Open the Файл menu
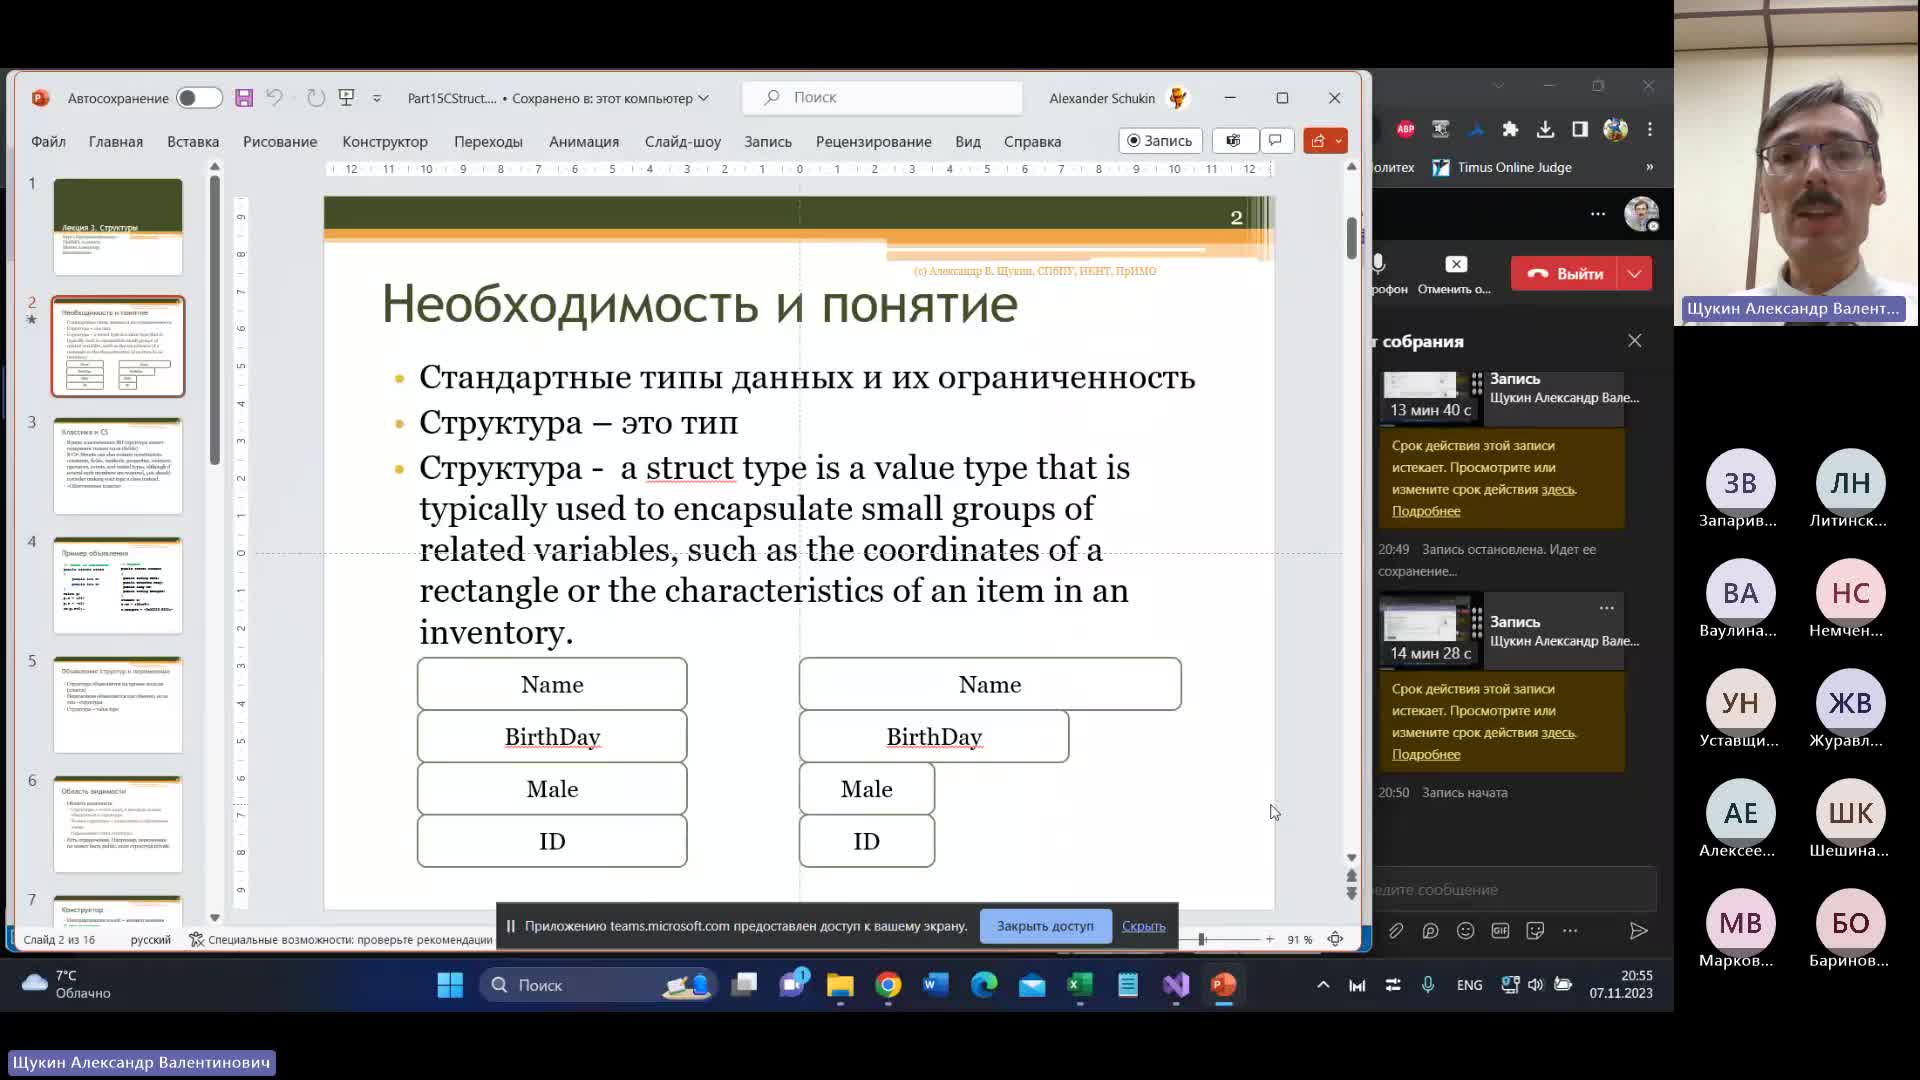1920x1080 pixels. pyautogui.click(x=48, y=141)
